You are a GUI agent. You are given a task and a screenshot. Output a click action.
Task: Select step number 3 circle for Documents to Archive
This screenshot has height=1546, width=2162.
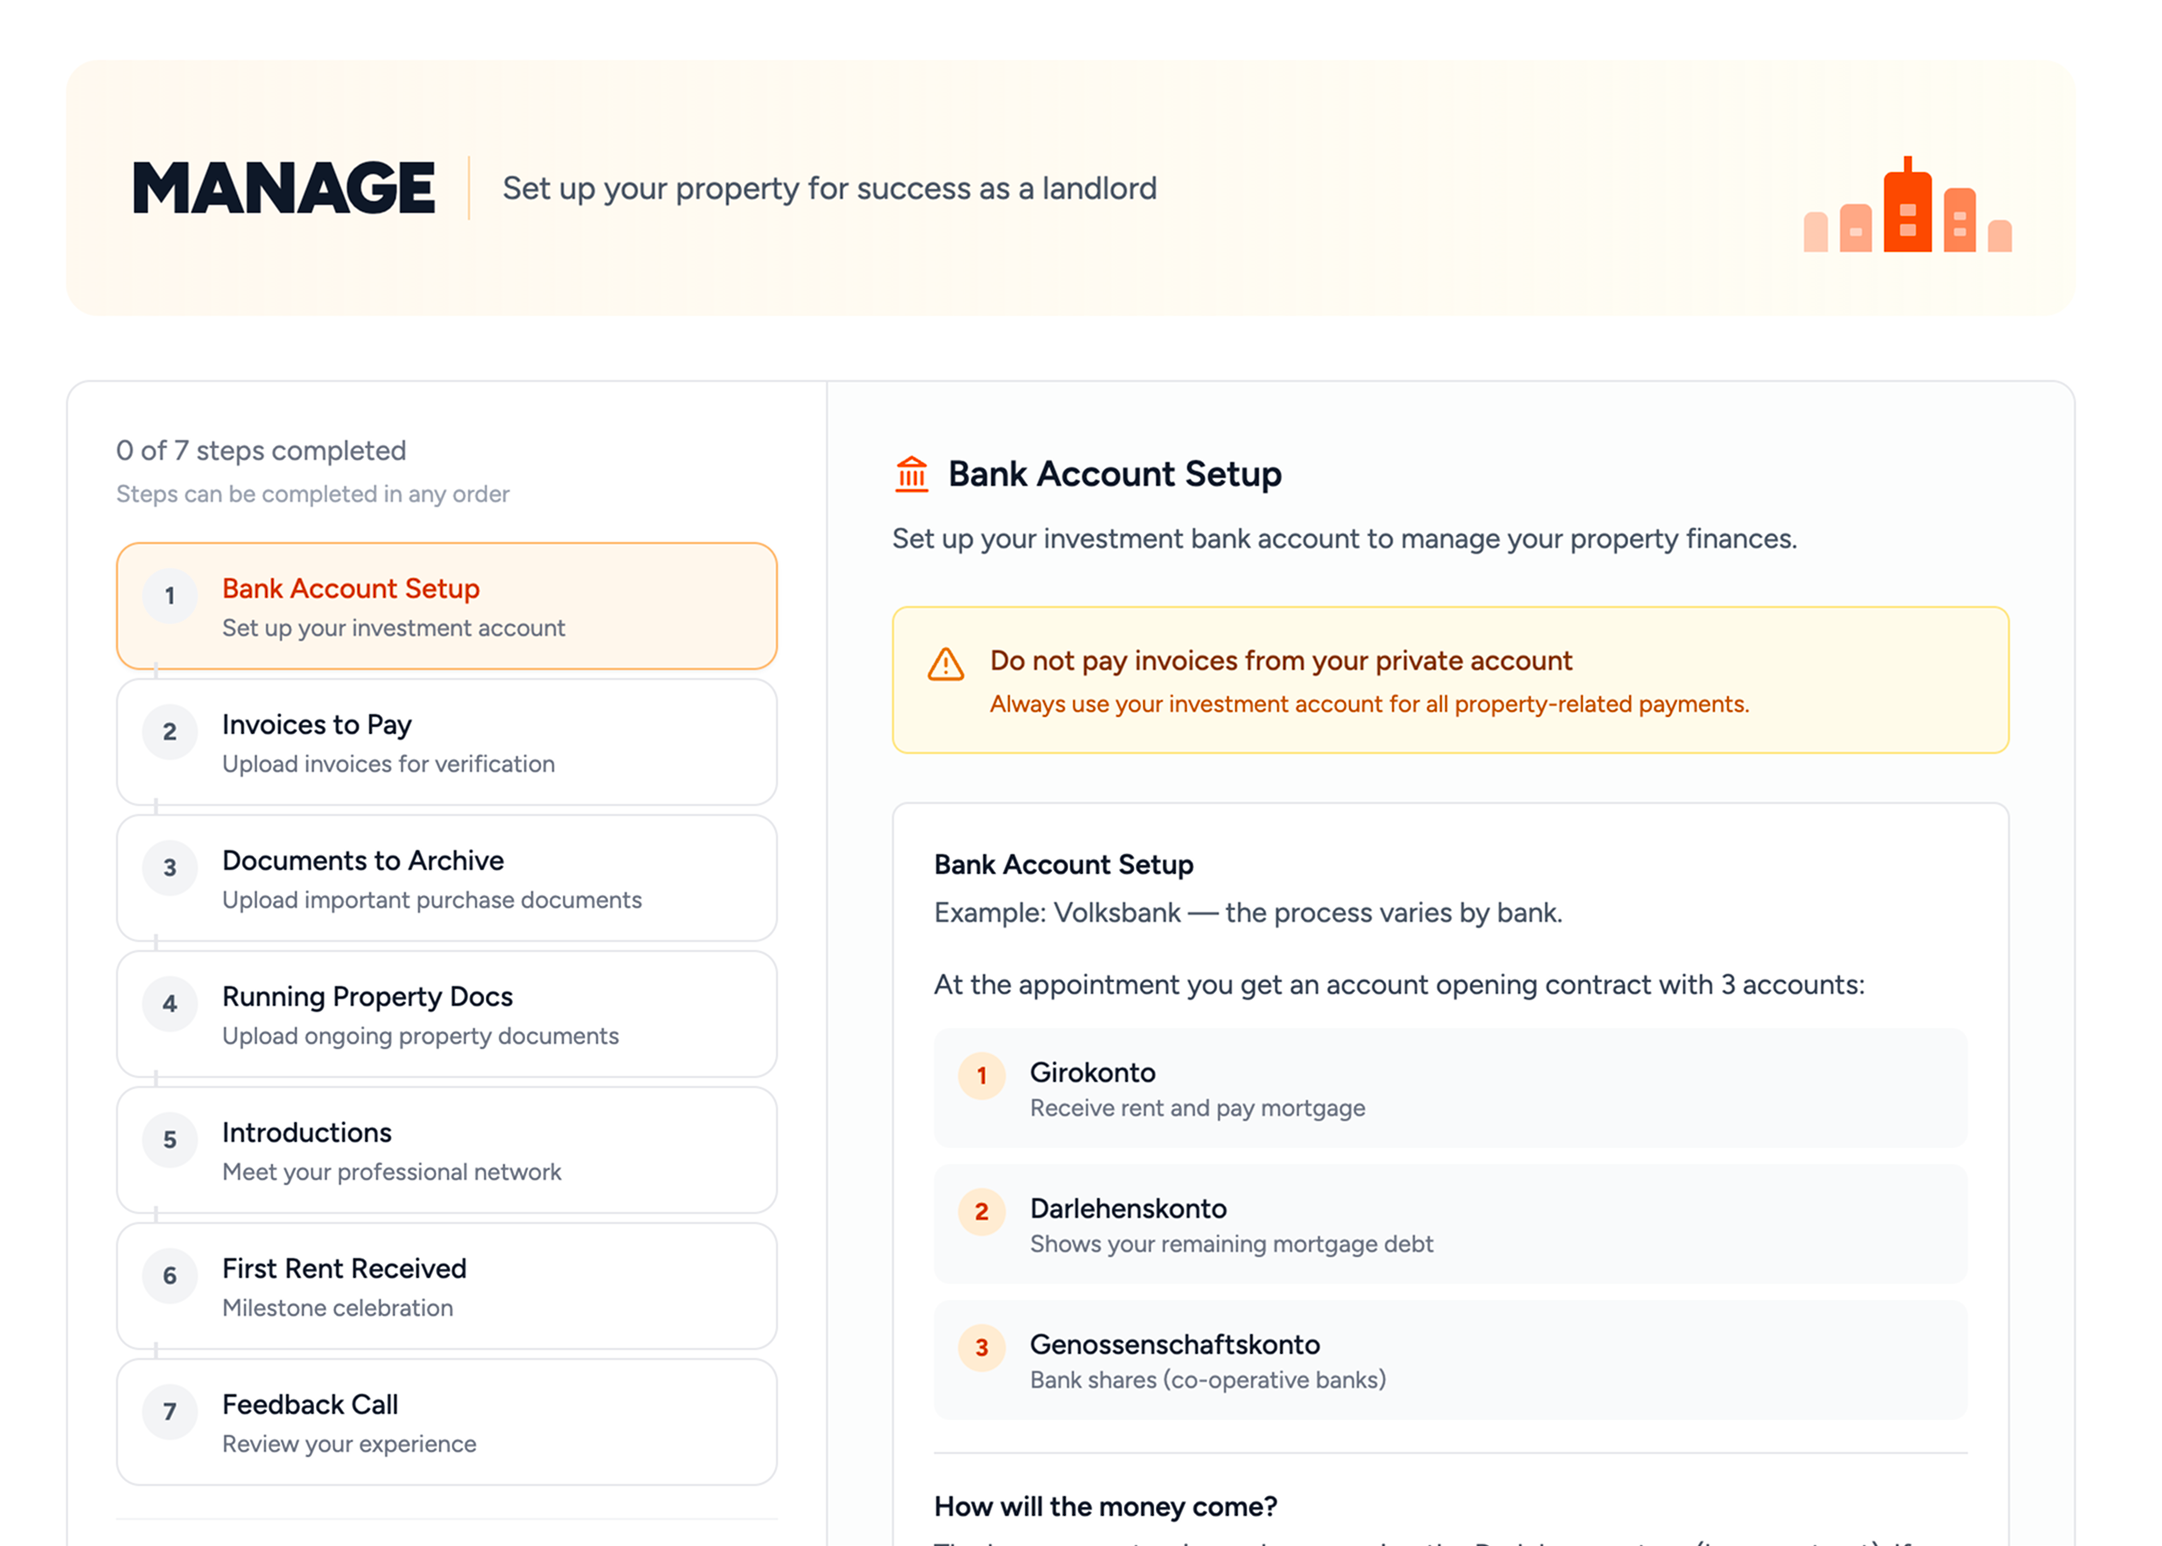[170, 868]
